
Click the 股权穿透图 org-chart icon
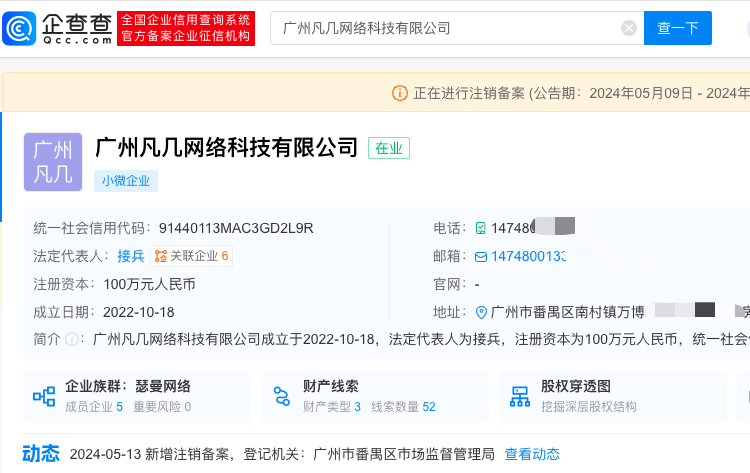point(520,396)
